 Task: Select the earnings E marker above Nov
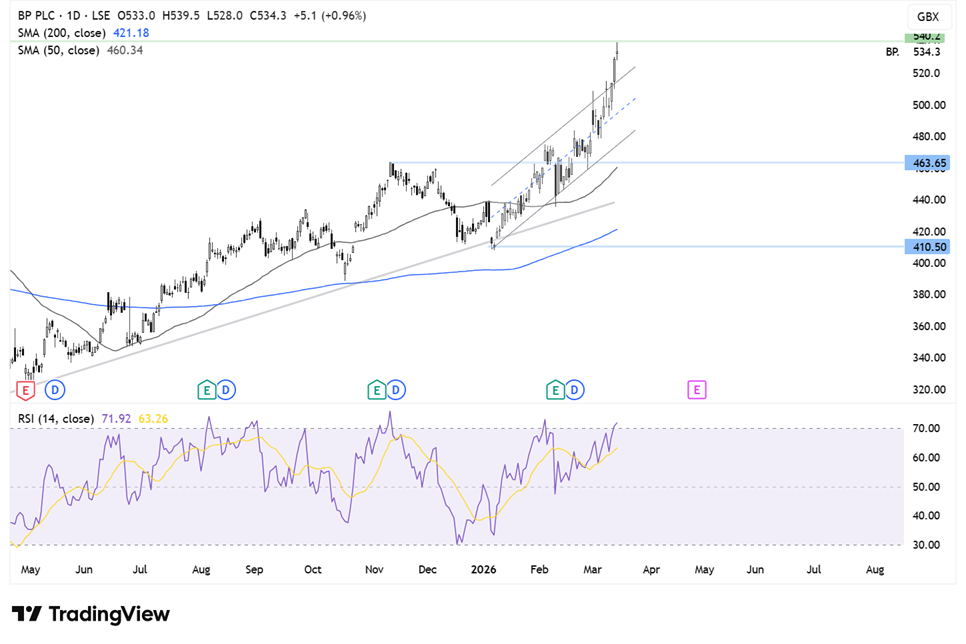point(376,389)
